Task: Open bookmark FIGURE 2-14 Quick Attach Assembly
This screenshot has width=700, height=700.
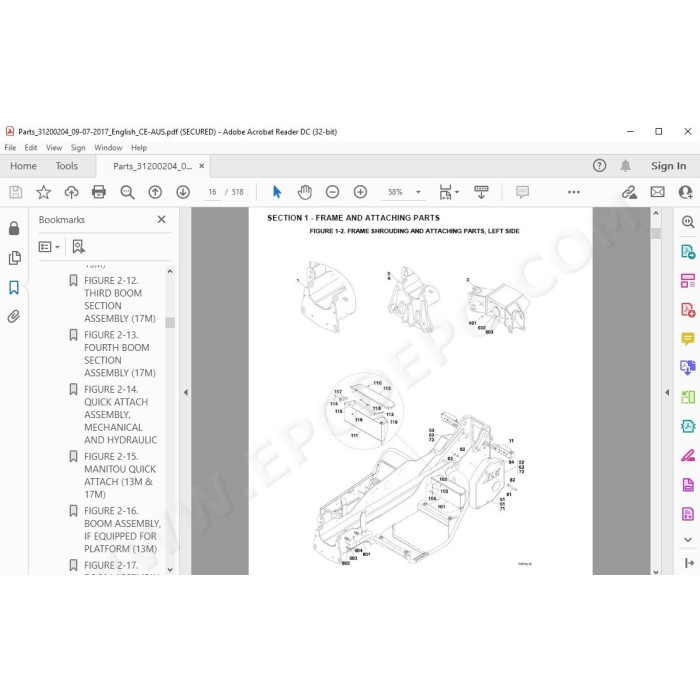Action: tap(121, 414)
